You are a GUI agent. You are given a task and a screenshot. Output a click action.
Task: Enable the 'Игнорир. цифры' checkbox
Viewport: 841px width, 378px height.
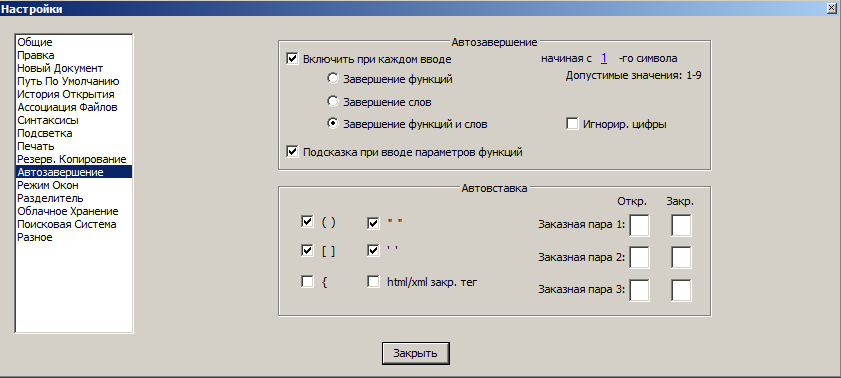[x=572, y=124]
